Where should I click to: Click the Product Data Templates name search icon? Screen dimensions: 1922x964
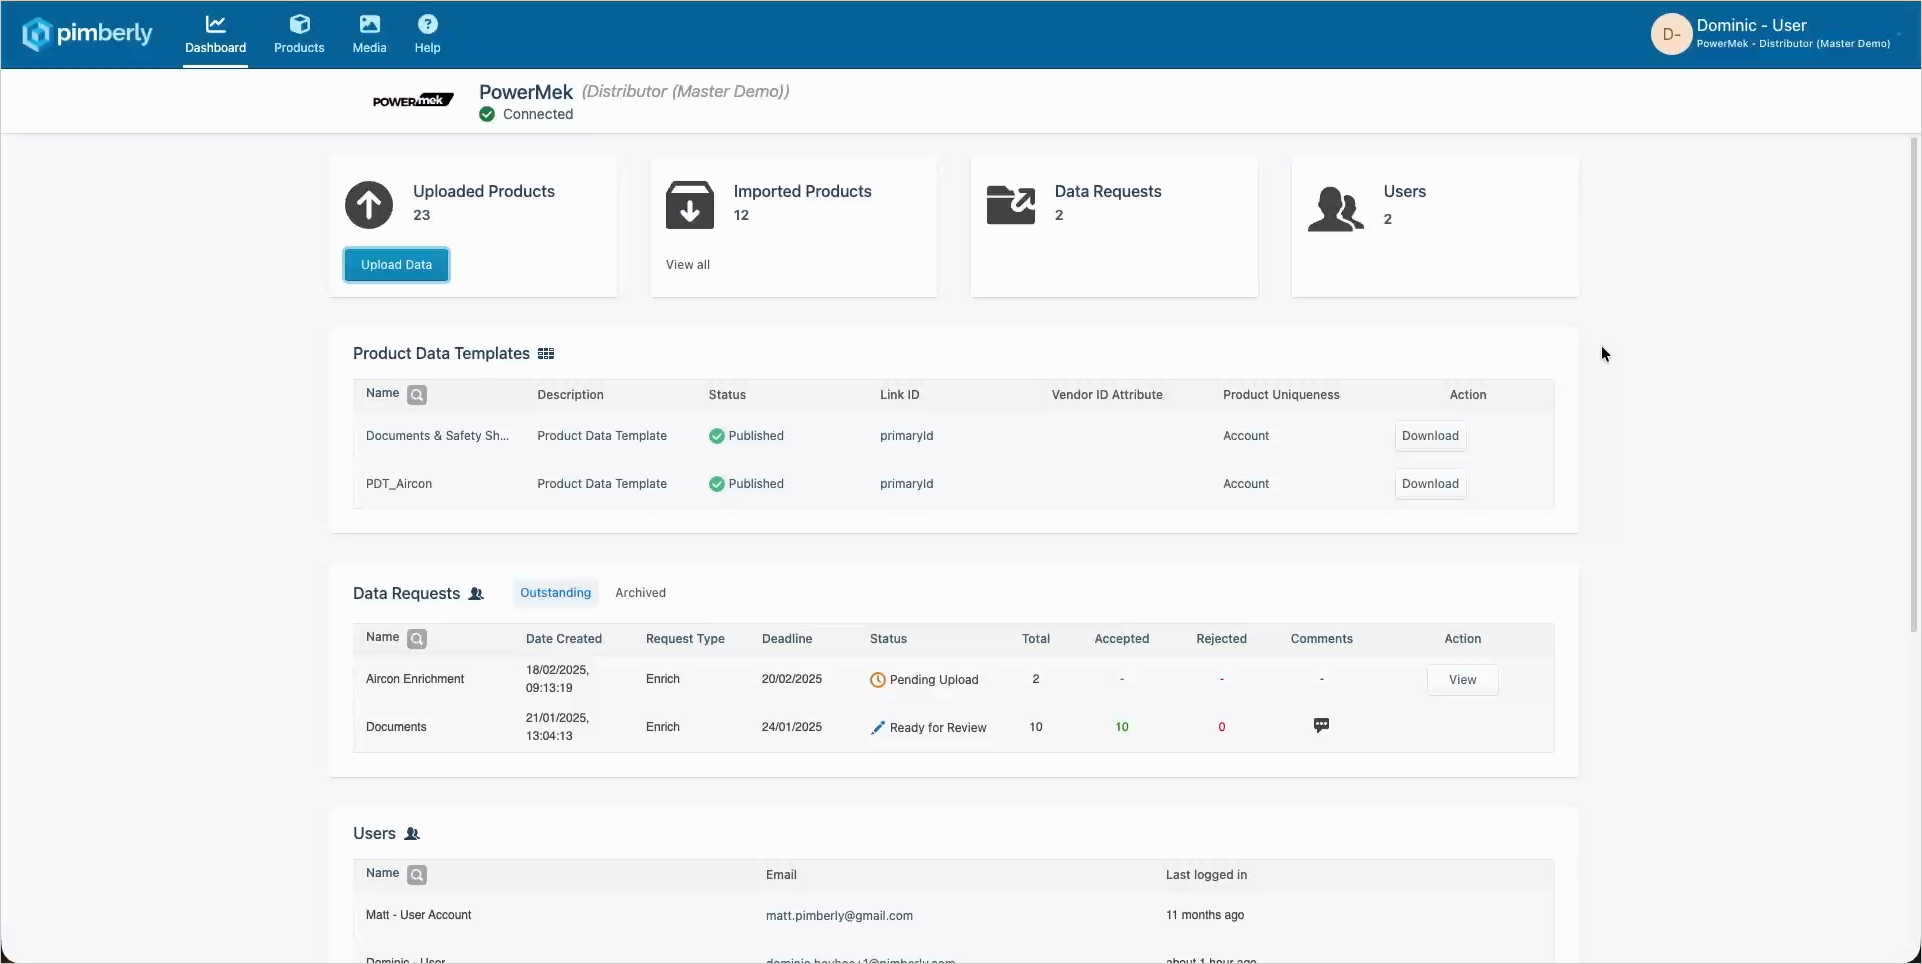(417, 395)
